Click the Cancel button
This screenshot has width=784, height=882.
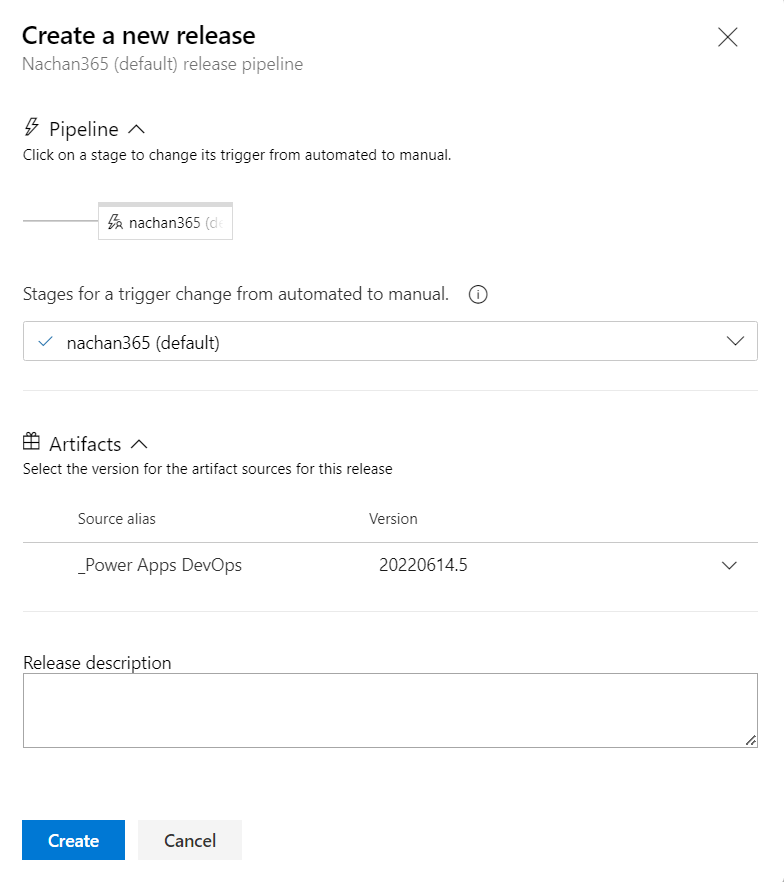tap(190, 840)
